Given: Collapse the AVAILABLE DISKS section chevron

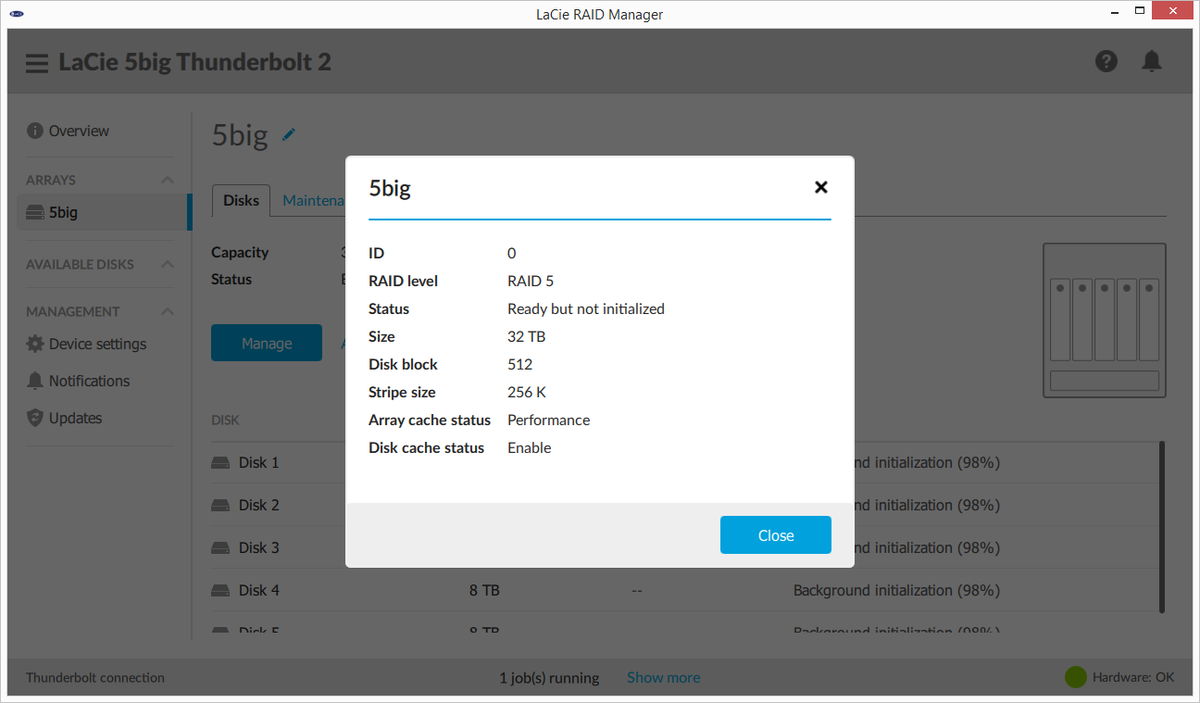Looking at the screenshot, I should 167,265.
